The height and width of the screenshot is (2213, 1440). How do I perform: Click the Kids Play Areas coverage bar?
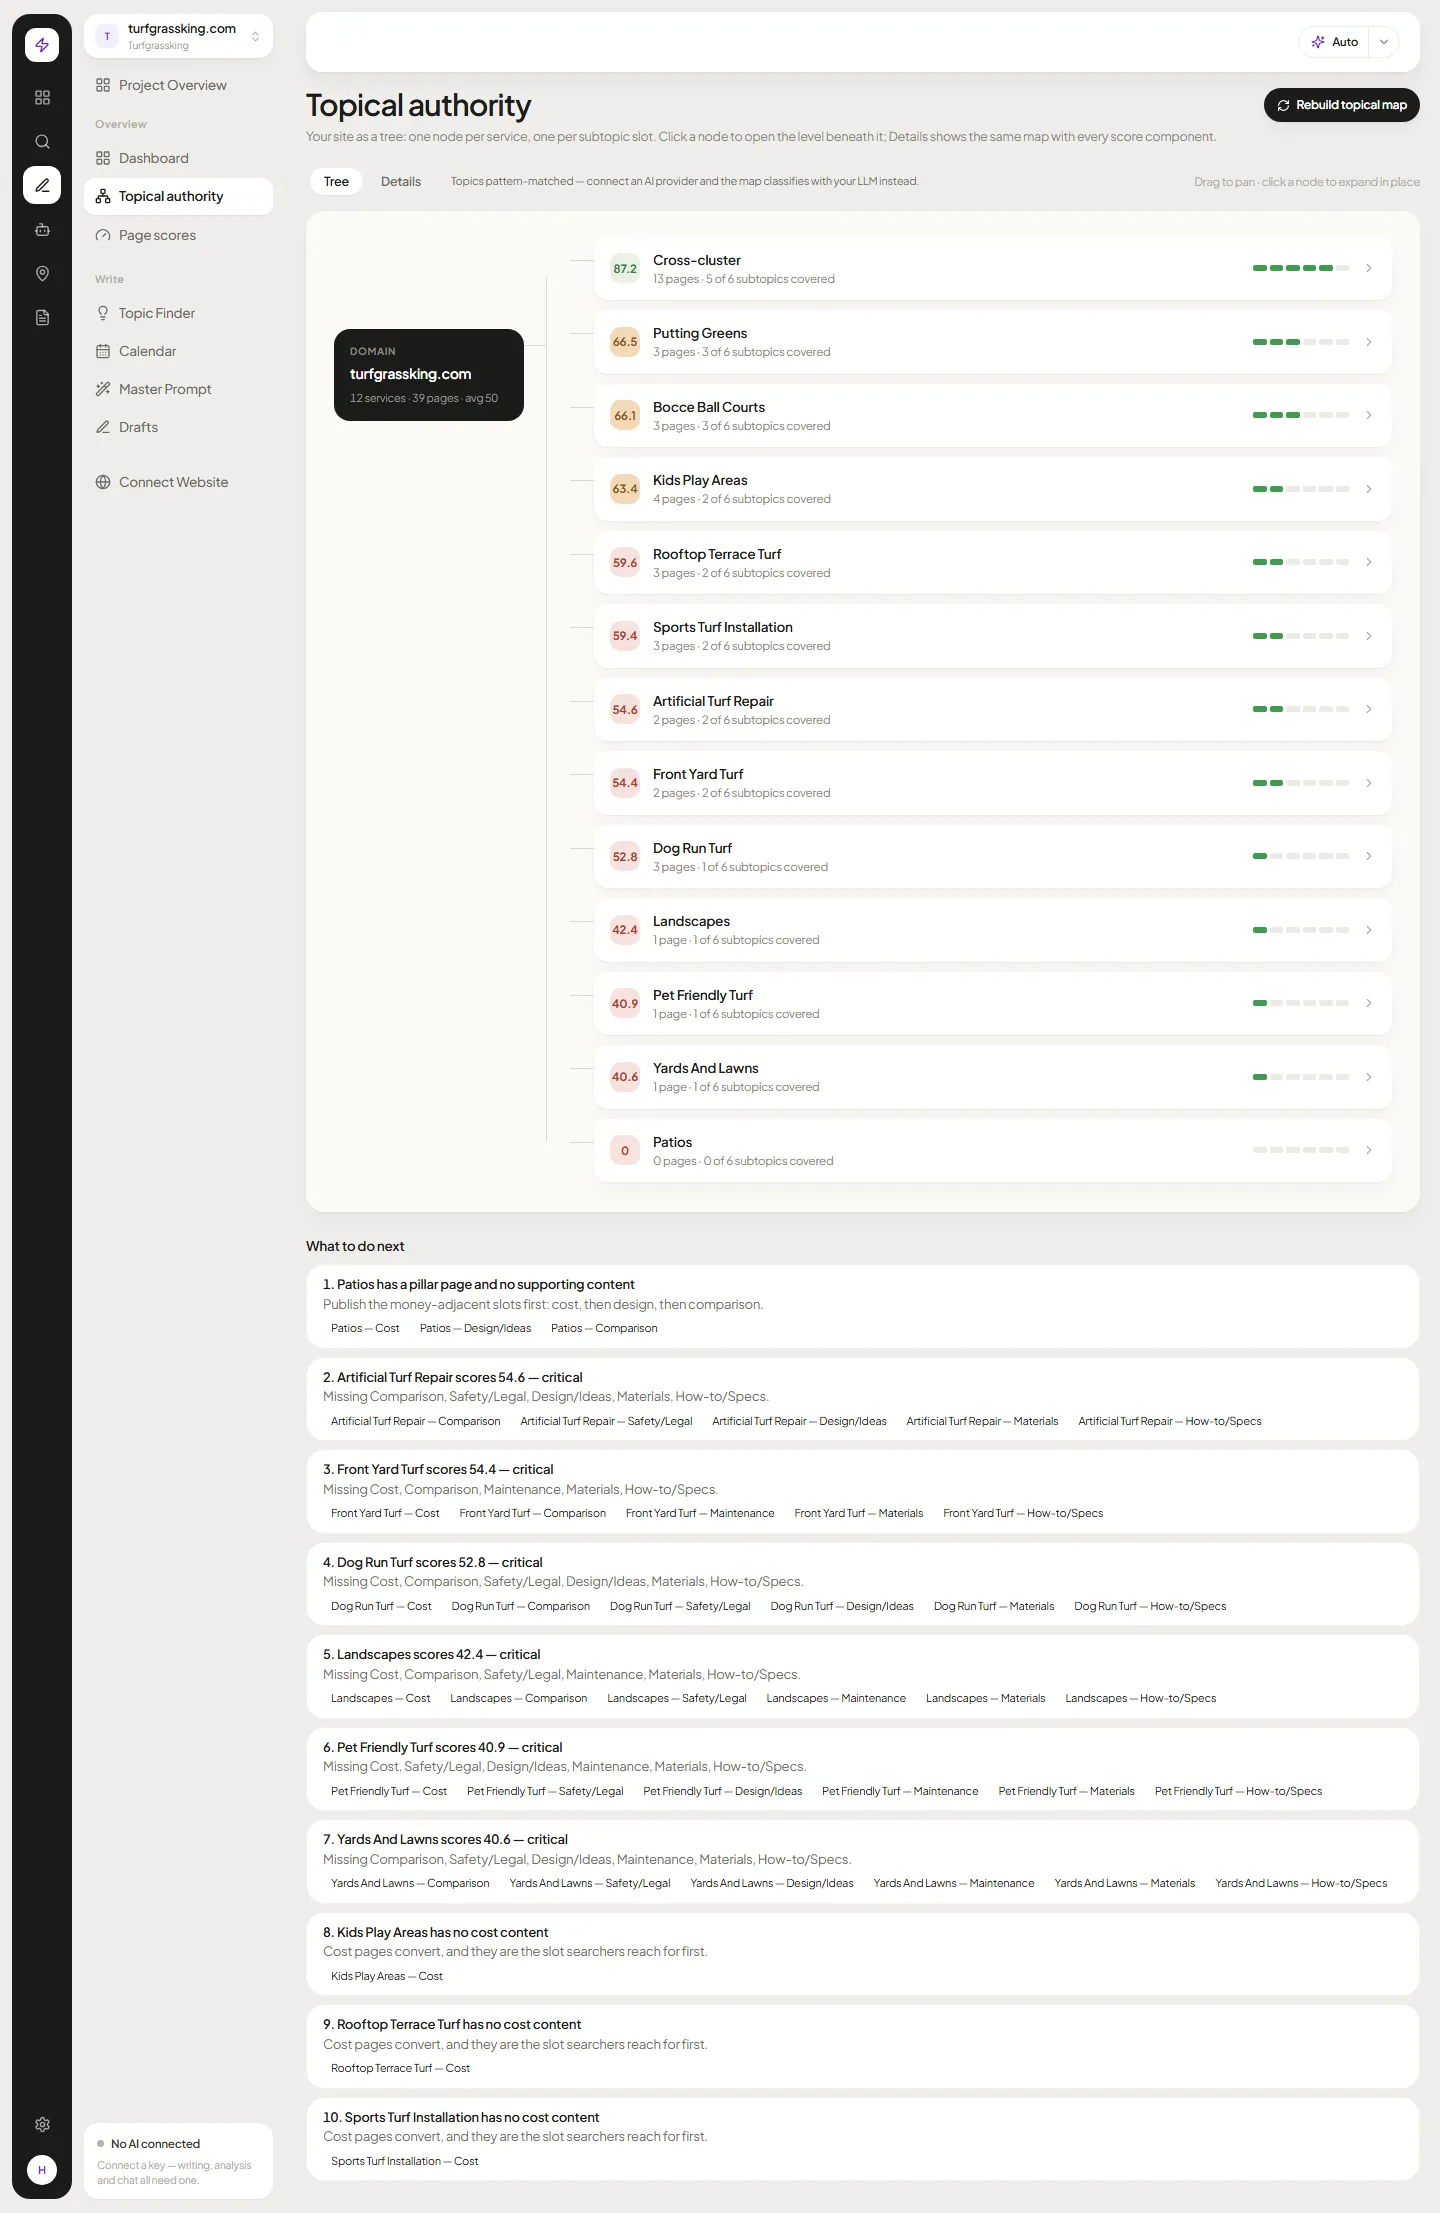pyautogui.click(x=1300, y=489)
